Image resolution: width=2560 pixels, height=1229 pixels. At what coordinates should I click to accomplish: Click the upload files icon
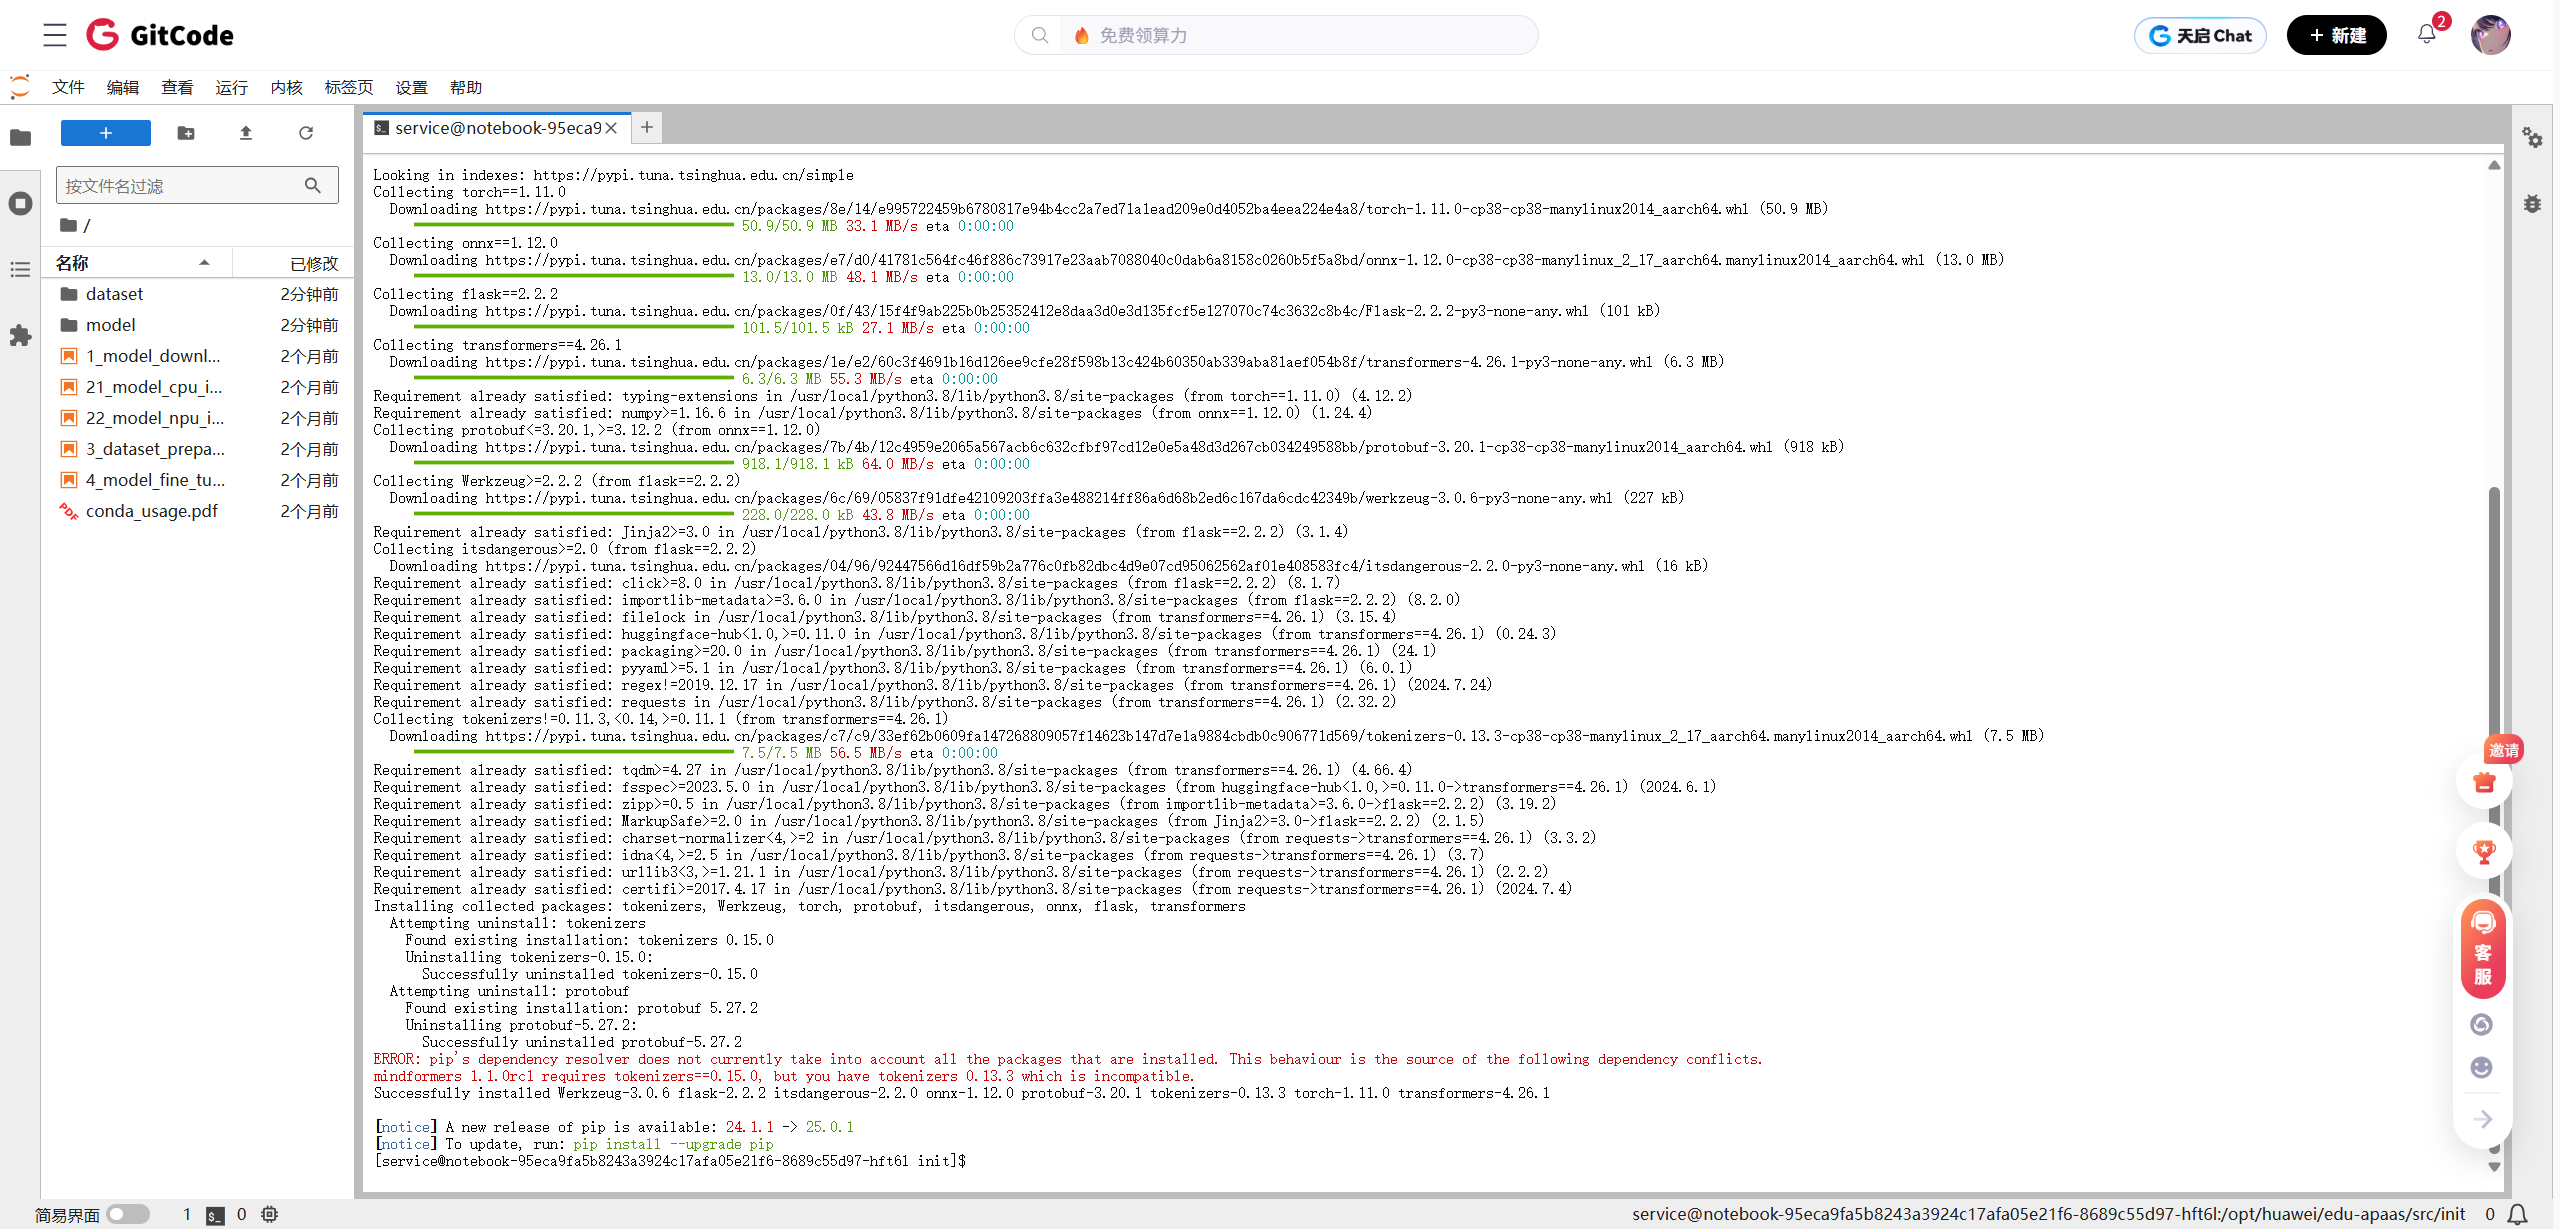pos(246,133)
